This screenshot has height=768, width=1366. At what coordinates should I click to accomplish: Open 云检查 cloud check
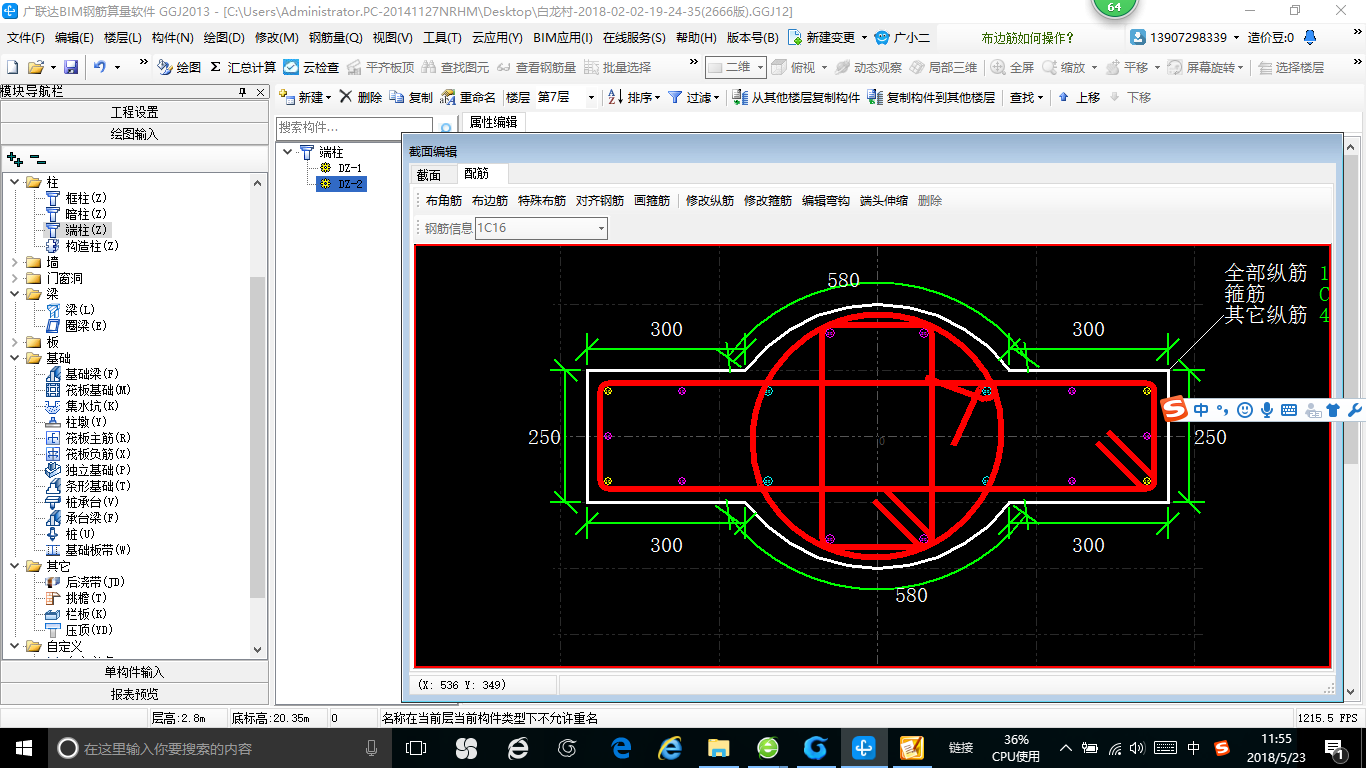[311, 67]
